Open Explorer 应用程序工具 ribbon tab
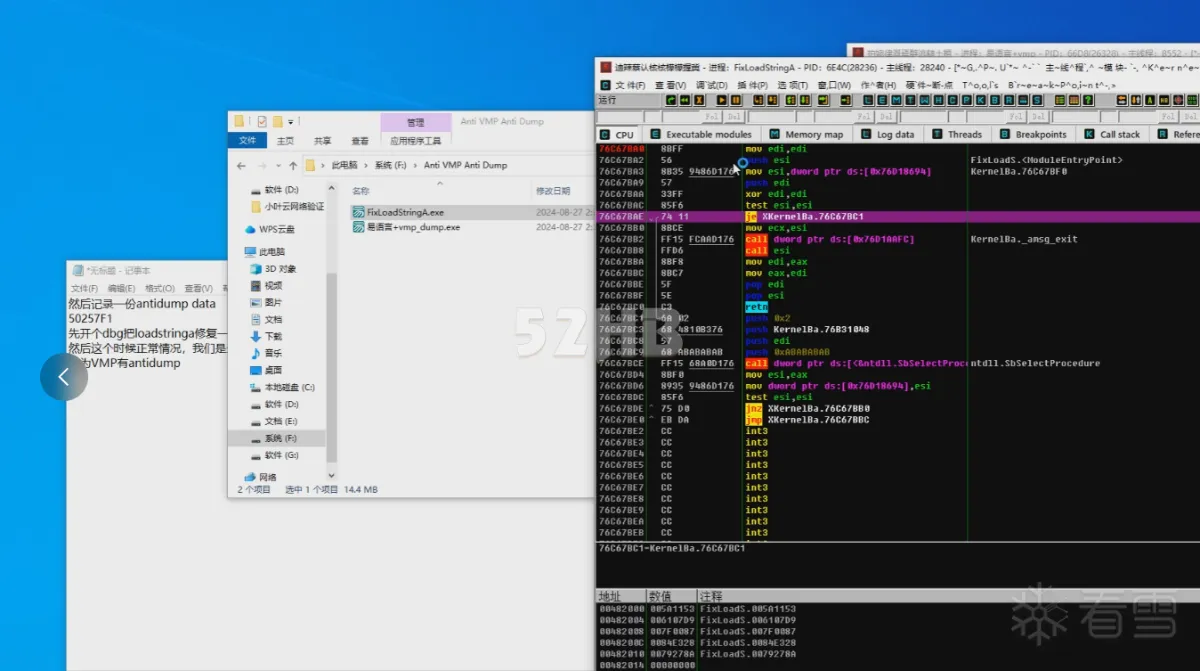Image resolution: width=1200 pixels, height=671 pixels. 415,141
